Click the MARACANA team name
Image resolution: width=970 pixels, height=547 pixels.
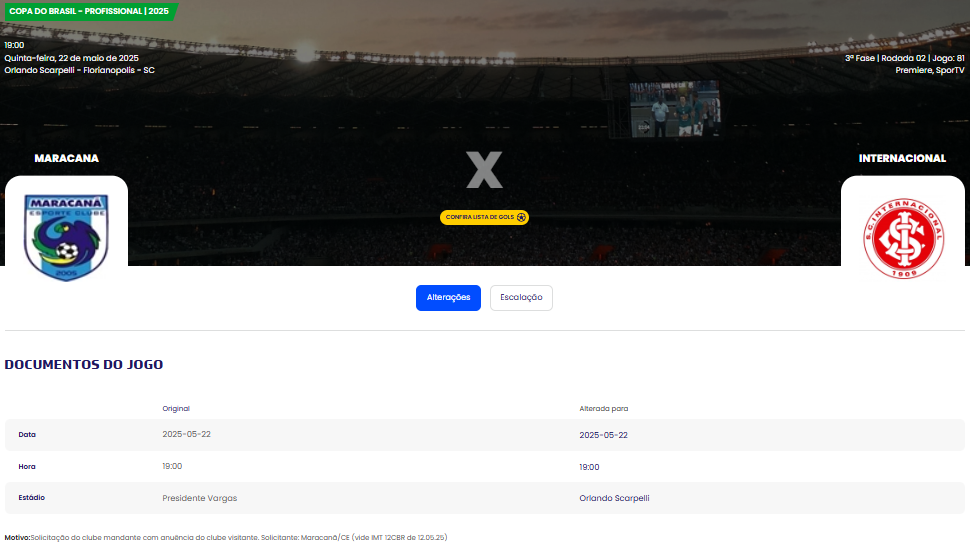tap(67, 158)
